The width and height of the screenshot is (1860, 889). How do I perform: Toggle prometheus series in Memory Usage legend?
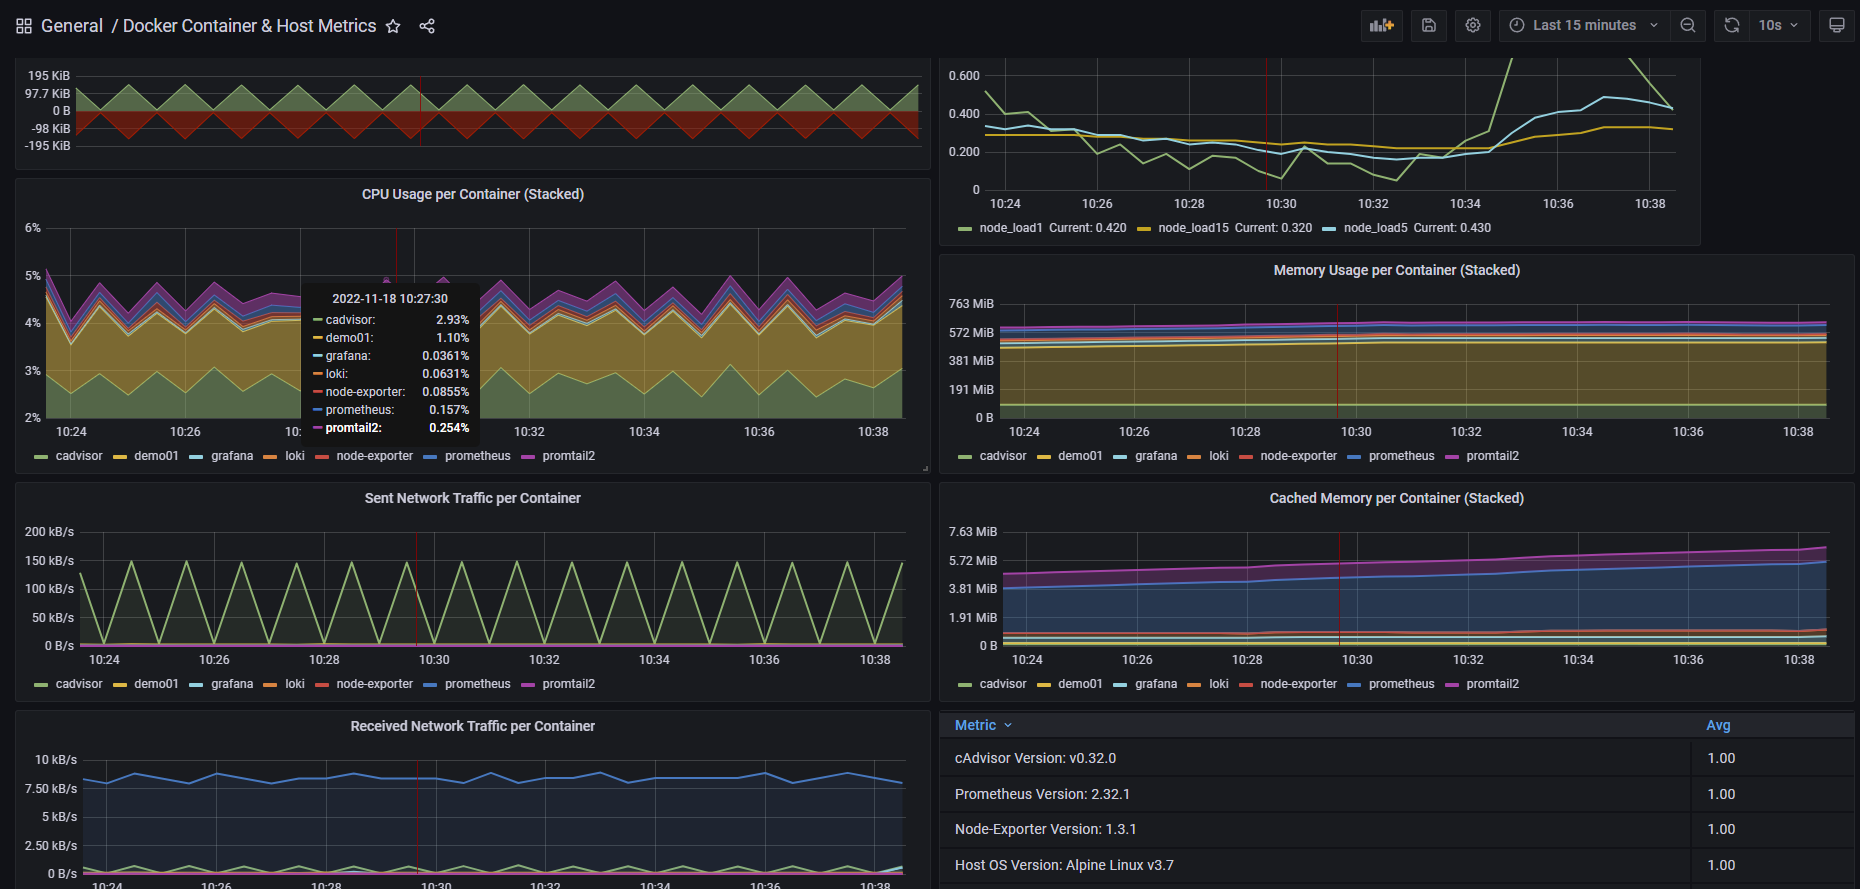1401,456
